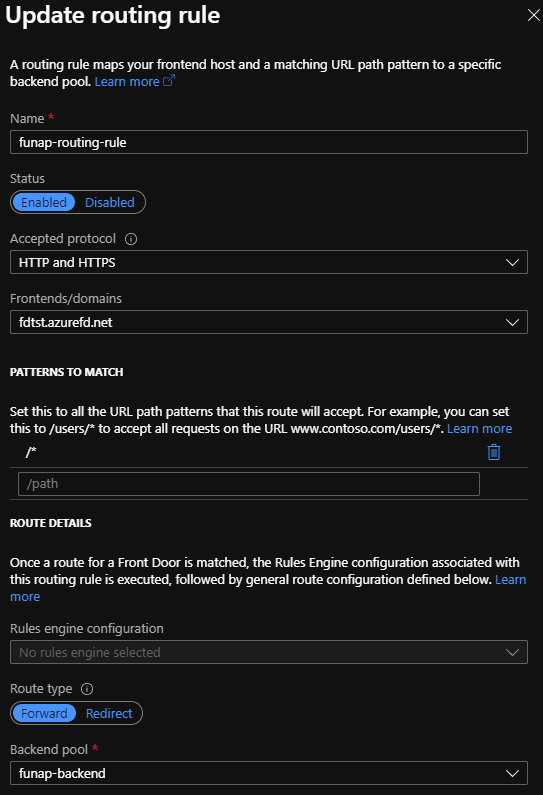543x795 pixels.
Task: Open Learn more link under routing rule description
Action: [127, 81]
